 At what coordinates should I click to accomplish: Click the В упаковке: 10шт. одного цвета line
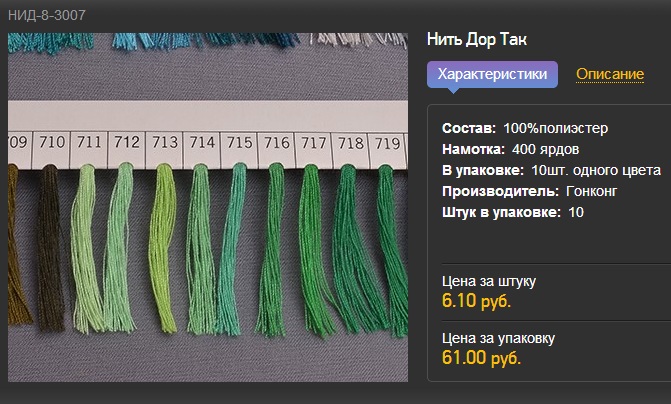click(551, 170)
